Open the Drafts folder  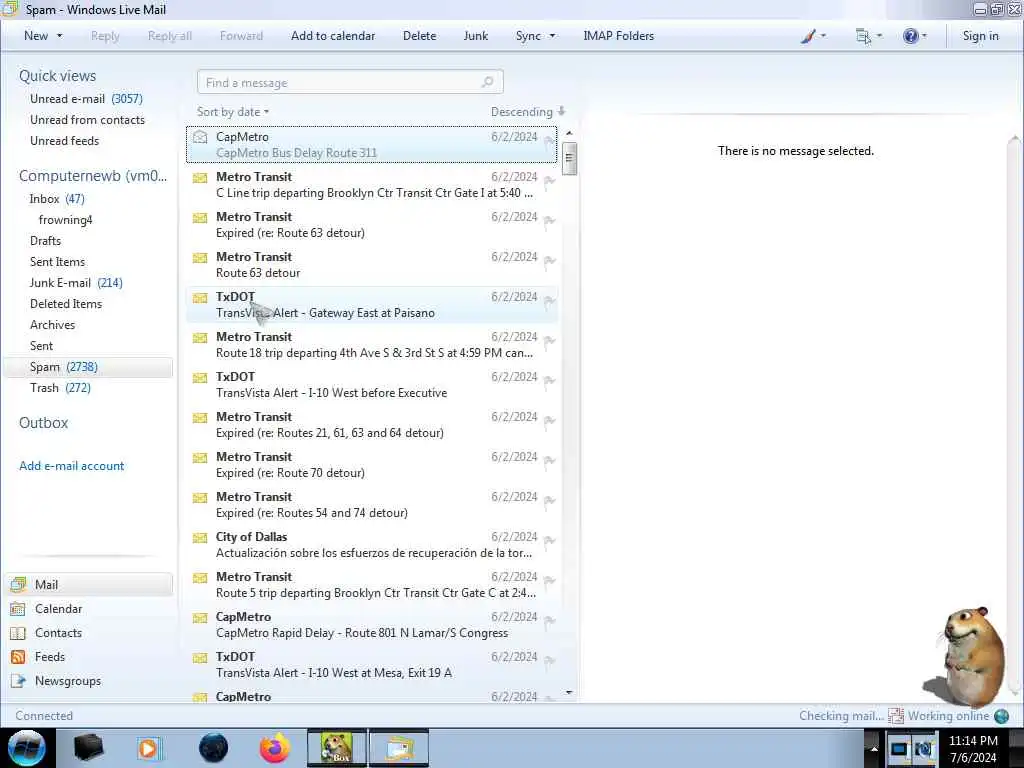point(45,240)
